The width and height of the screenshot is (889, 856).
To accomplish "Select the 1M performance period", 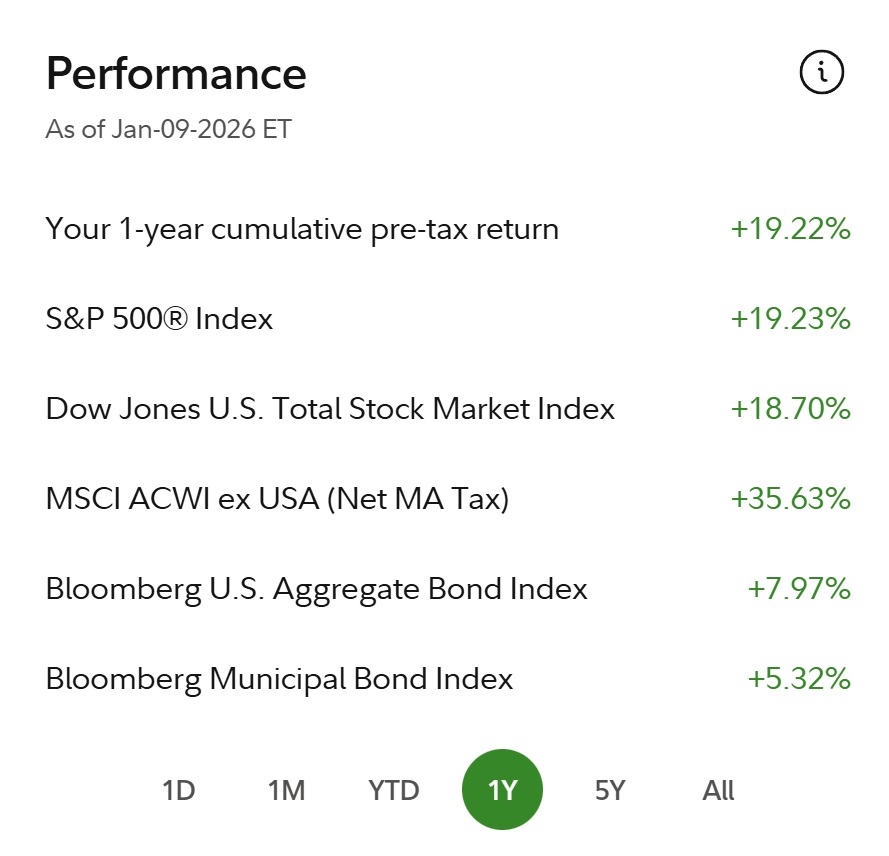I will point(286,790).
